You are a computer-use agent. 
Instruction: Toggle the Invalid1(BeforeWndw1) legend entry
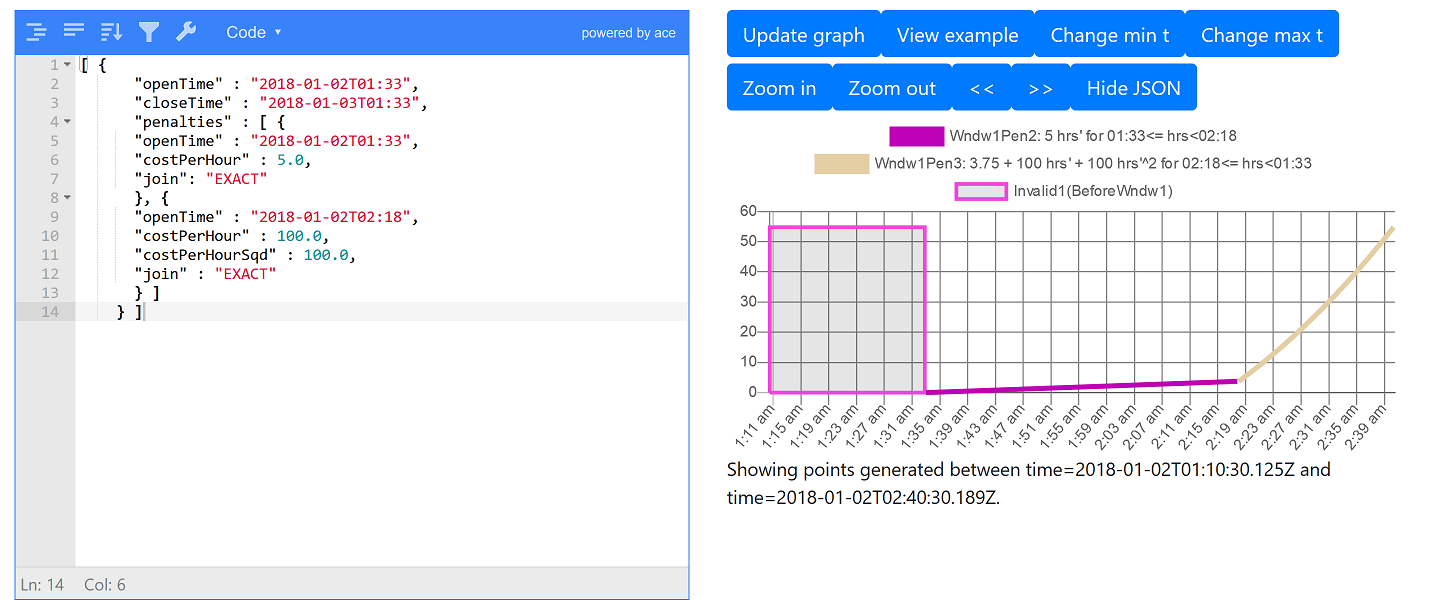click(1065, 191)
